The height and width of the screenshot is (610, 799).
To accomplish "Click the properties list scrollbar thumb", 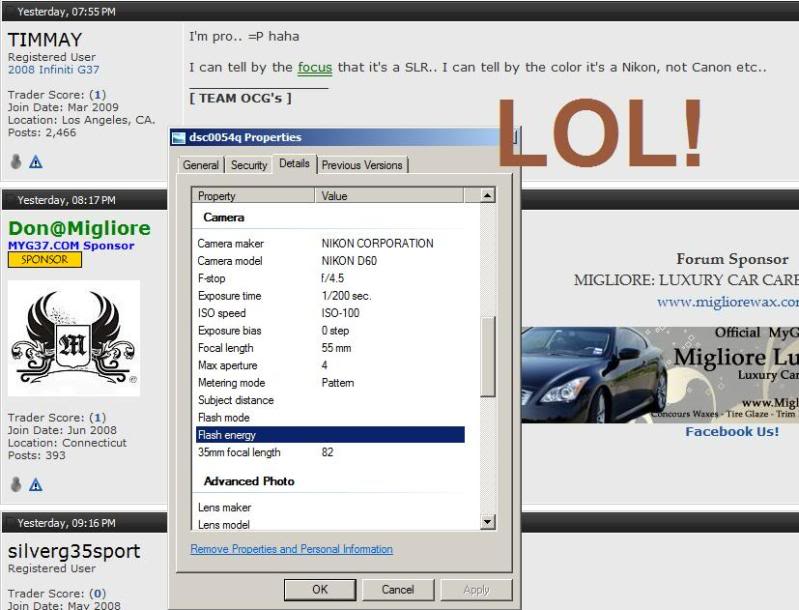I will coord(488,357).
